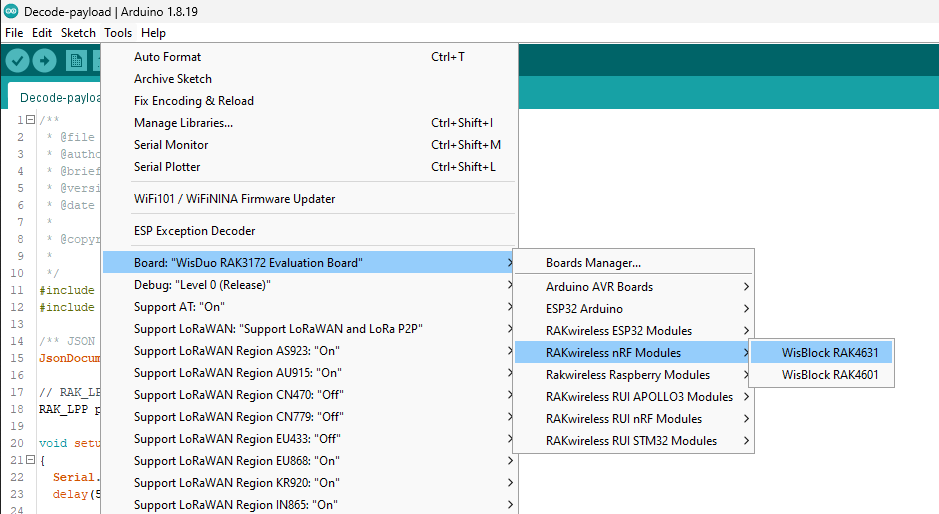Choose Auto Format in Tools menu
This screenshot has height=514, width=939.
click(x=167, y=57)
